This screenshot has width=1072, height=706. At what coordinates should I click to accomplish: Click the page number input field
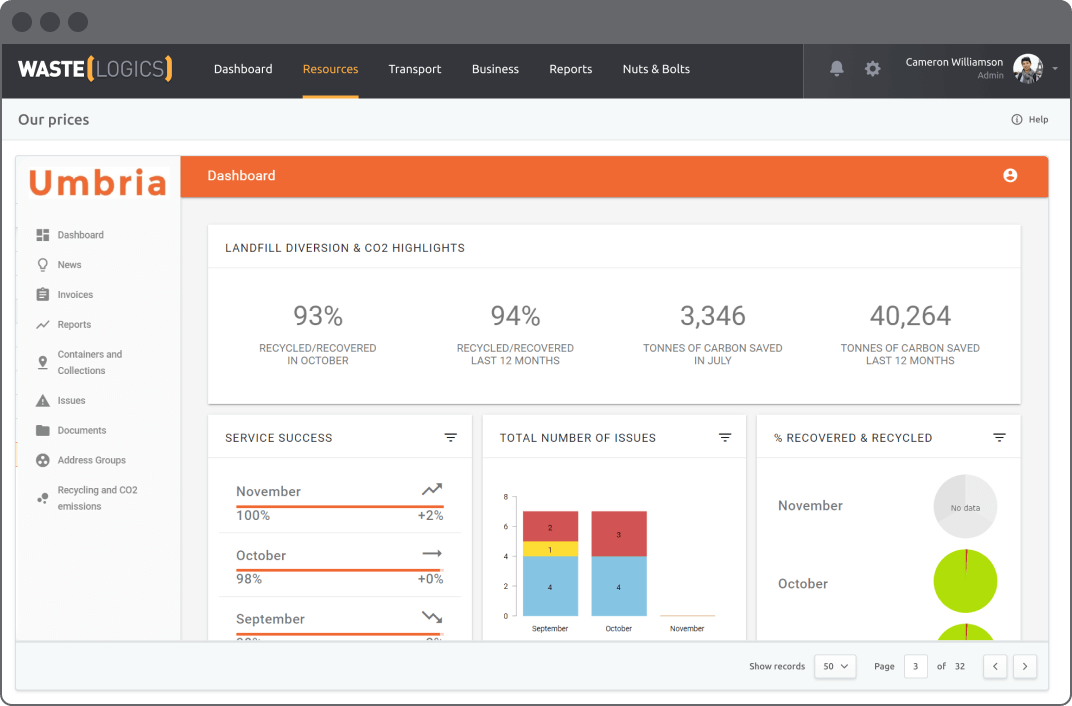915,666
